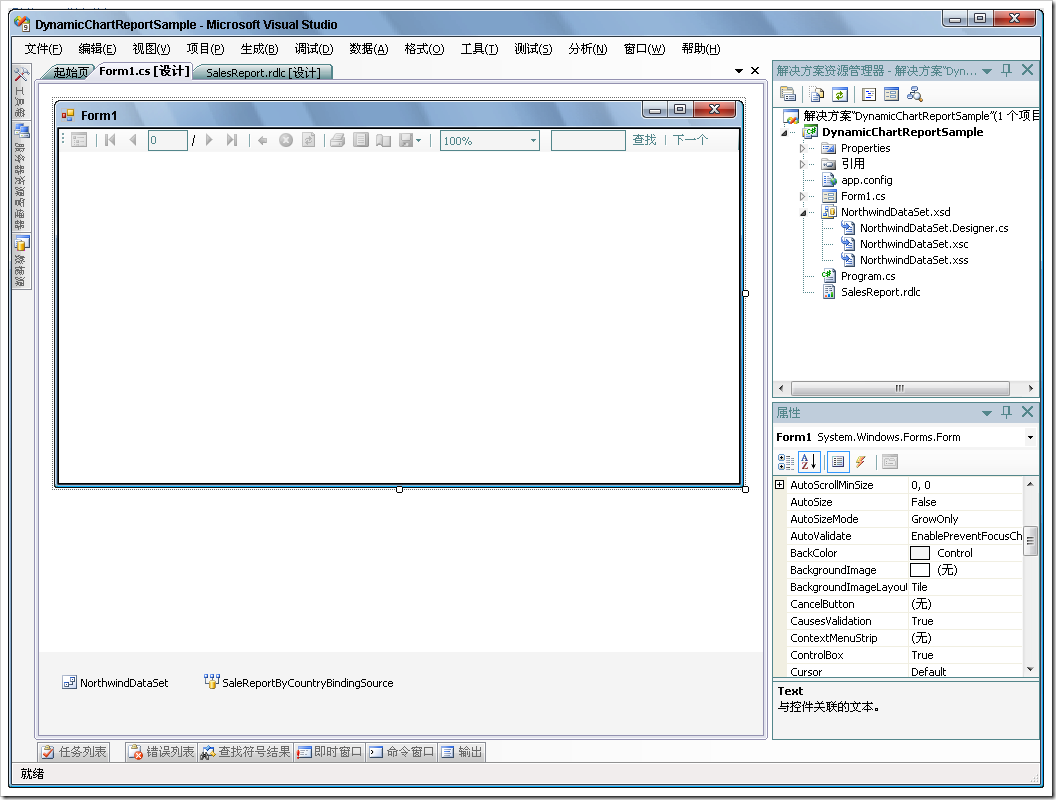Go to previous page in report viewer

[133, 140]
